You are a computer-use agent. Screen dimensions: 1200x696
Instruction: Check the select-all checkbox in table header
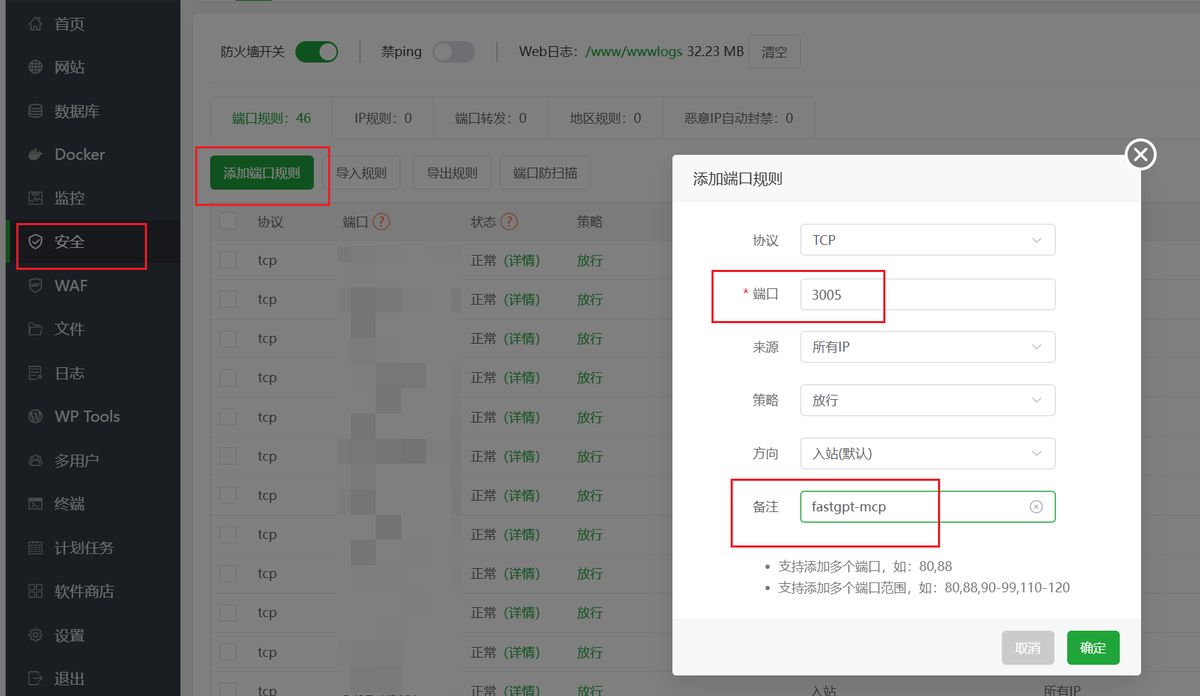click(228, 222)
